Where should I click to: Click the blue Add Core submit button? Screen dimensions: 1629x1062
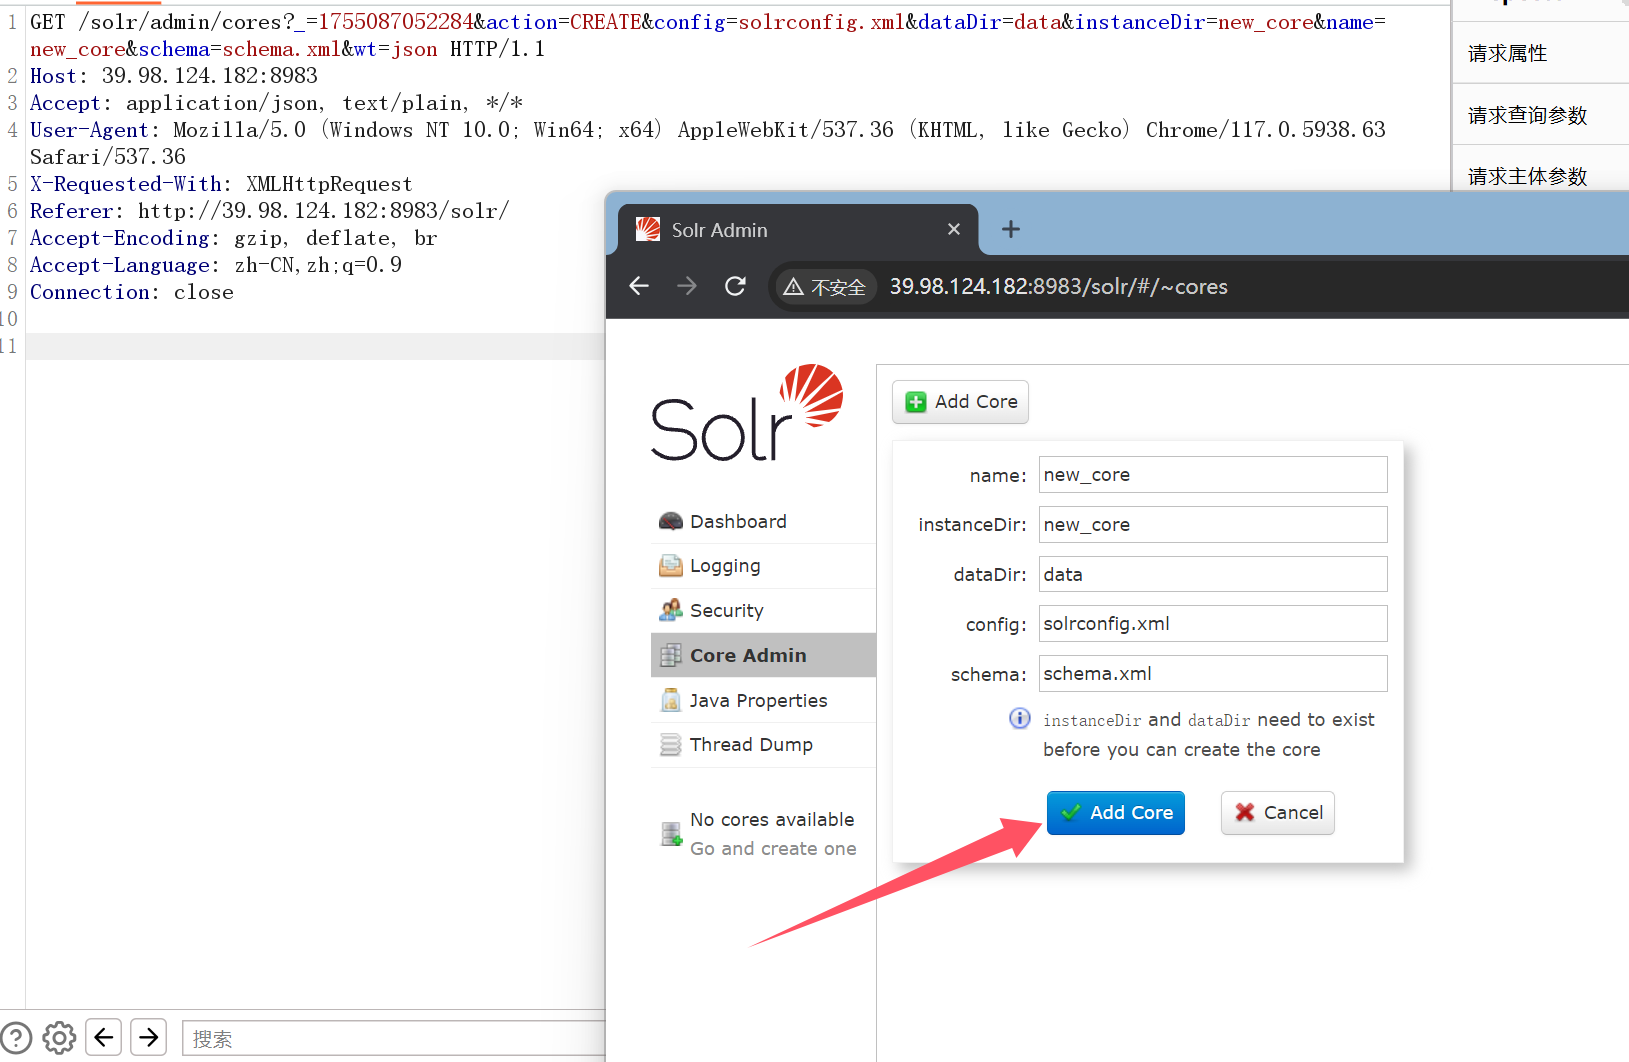pos(1115,813)
